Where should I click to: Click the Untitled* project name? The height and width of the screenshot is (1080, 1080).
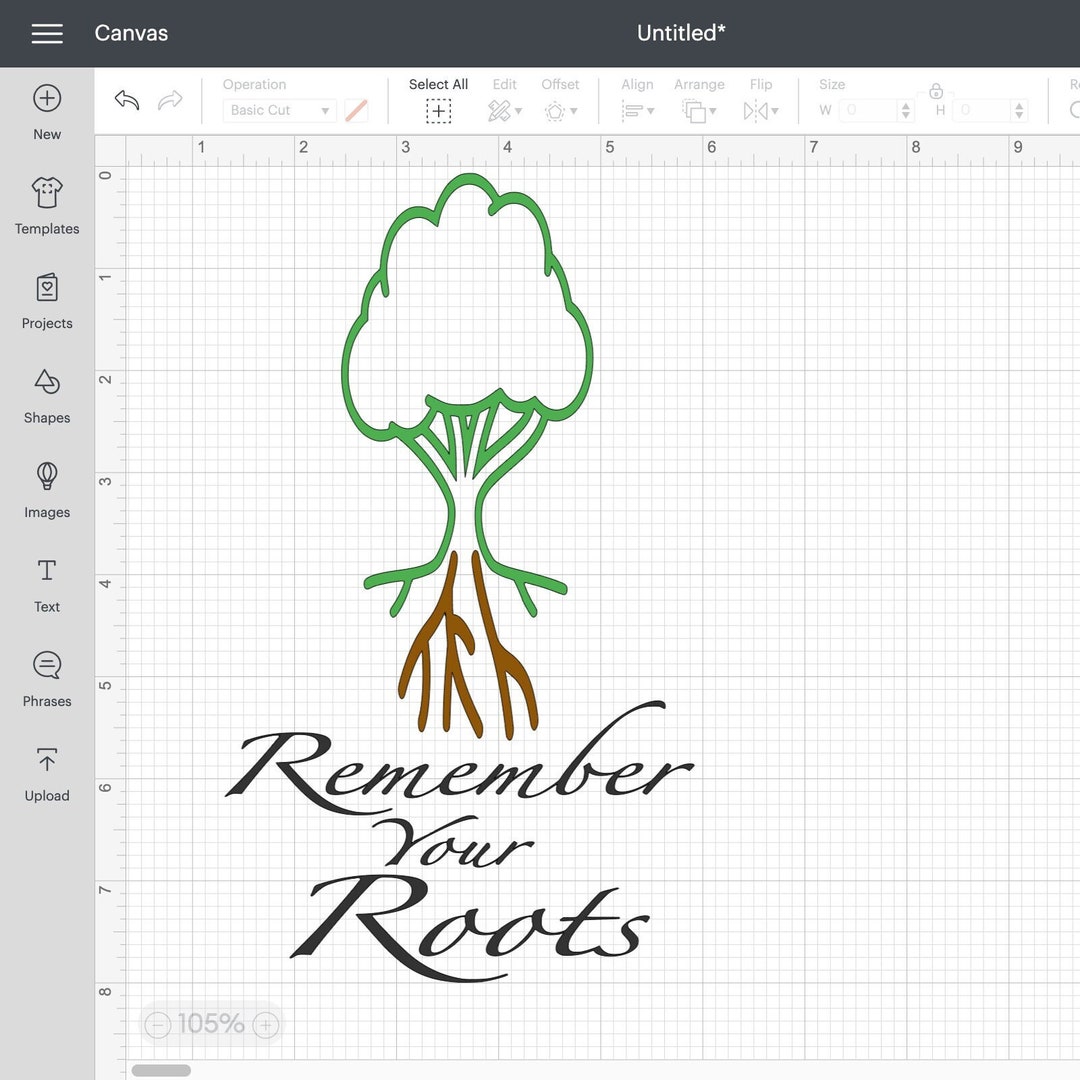point(681,33)
